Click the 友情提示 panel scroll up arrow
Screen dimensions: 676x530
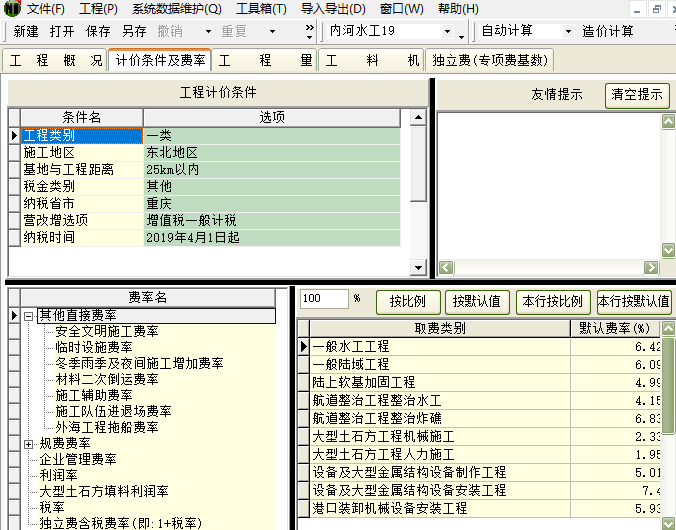click(x=668, y=121)
